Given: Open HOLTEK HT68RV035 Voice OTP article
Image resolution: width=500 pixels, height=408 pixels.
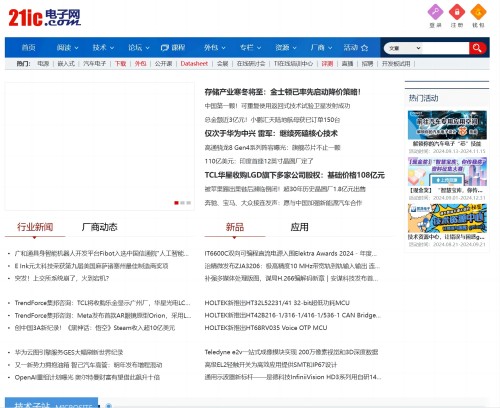Looking at the screenshot, I should (x=266, y=328).
